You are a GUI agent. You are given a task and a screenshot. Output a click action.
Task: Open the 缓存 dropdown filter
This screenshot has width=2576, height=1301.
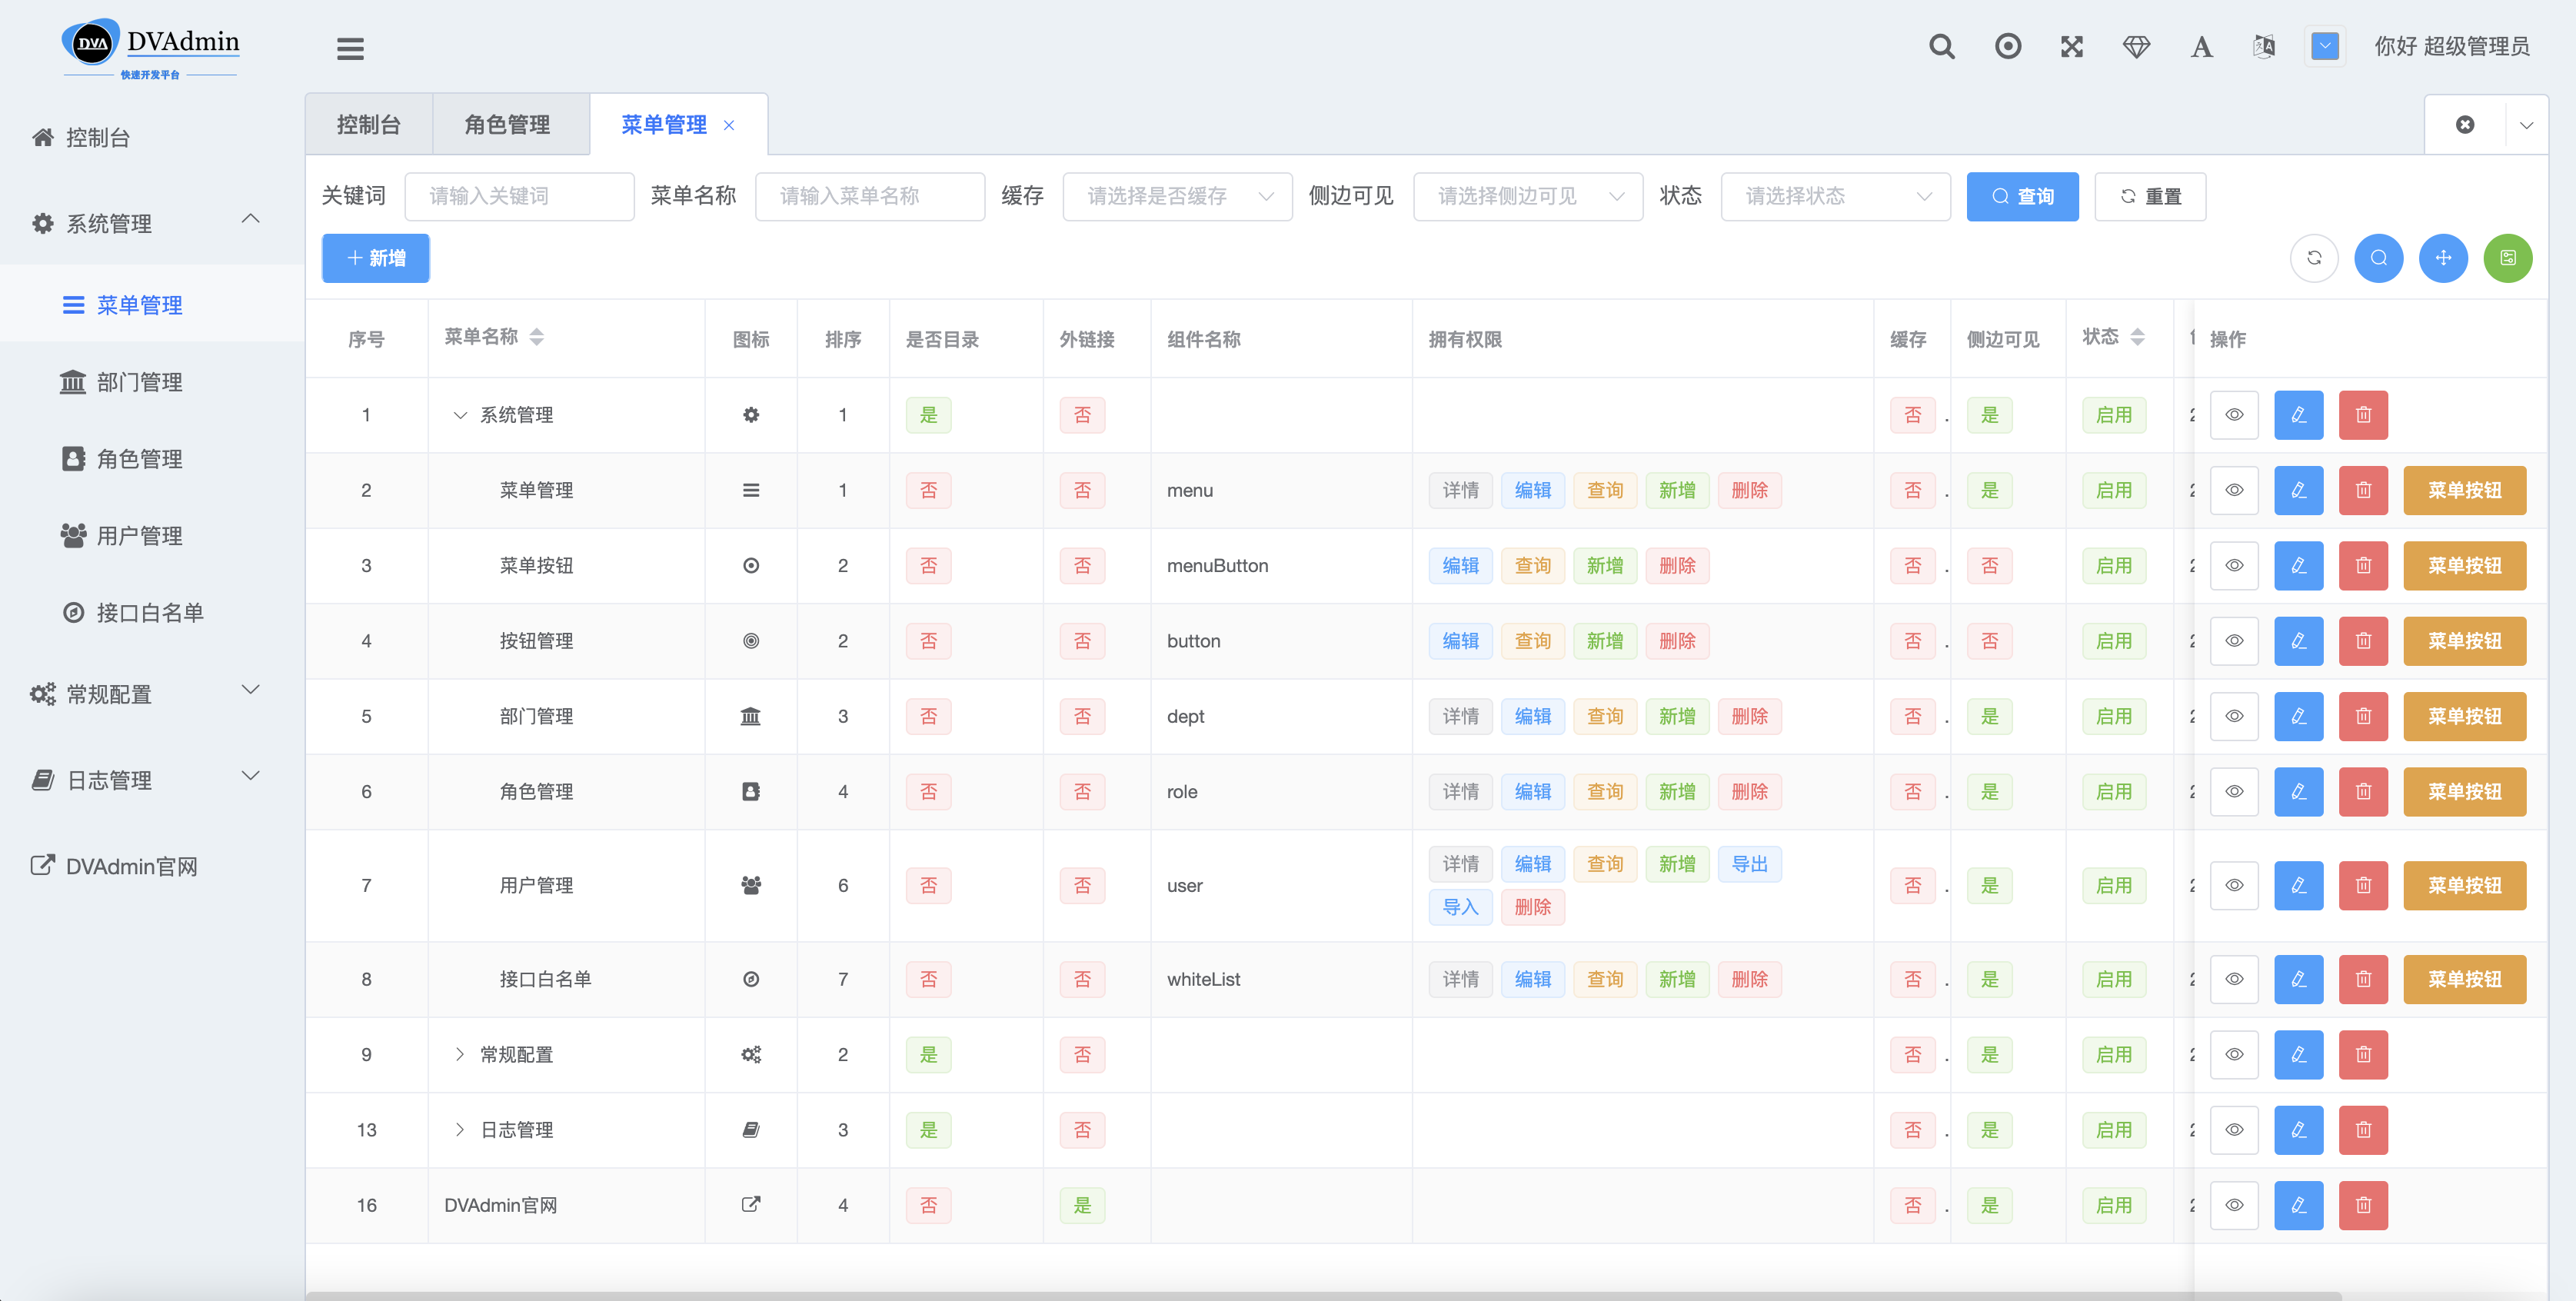[1178, 196]
